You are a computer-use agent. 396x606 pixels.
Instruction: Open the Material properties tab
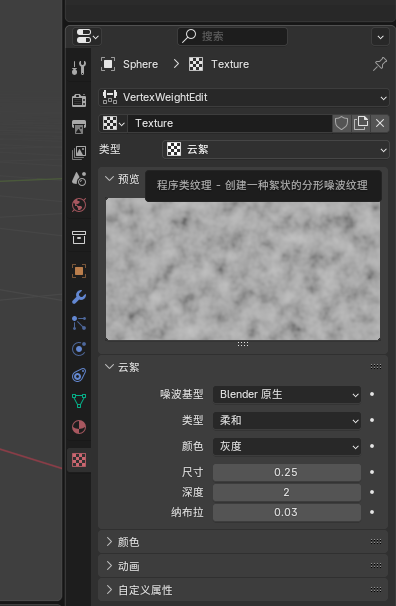click(x=79, y=427)
